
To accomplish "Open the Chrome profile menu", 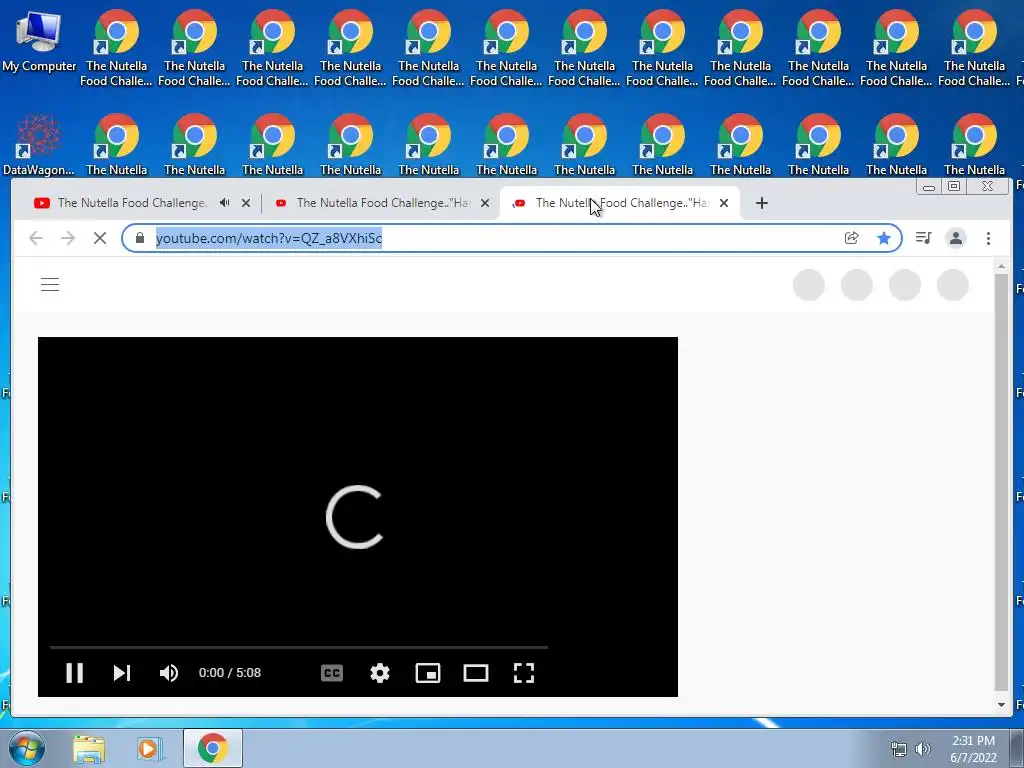I will coord(956,238).
